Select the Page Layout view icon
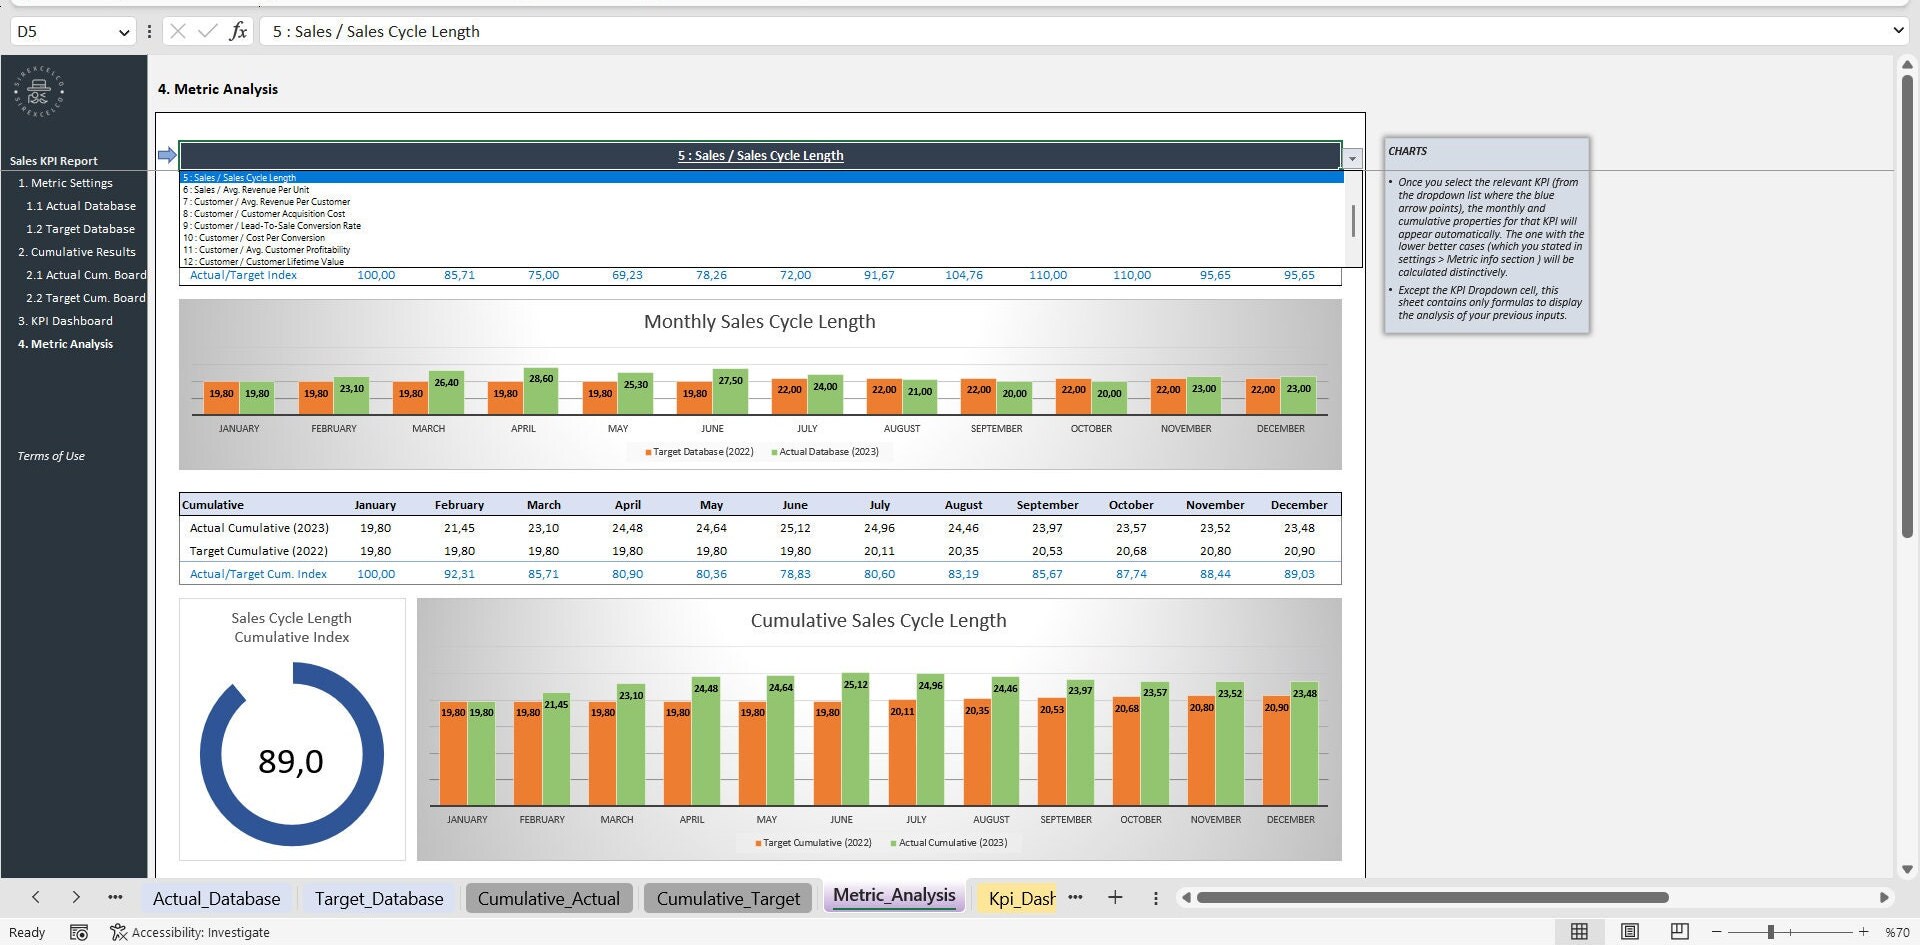Screen dimensions: 1920x945 coord(1630,931)
